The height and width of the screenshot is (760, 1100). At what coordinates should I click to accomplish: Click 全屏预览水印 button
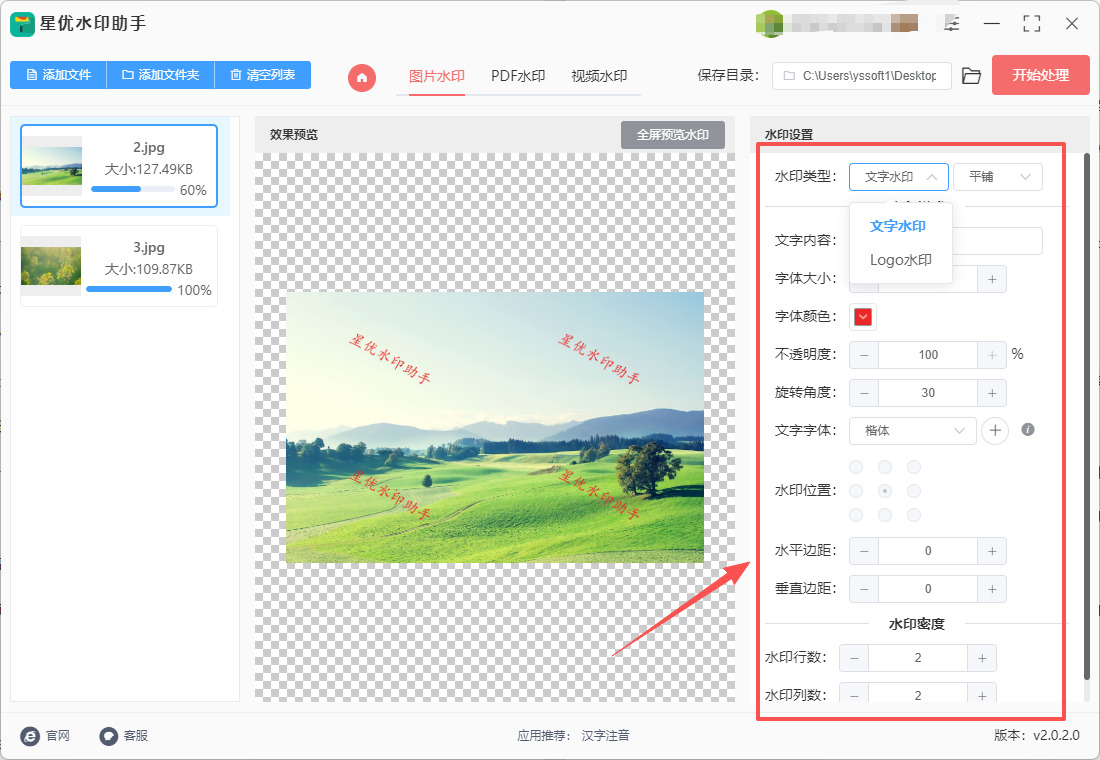coord(673,135)
